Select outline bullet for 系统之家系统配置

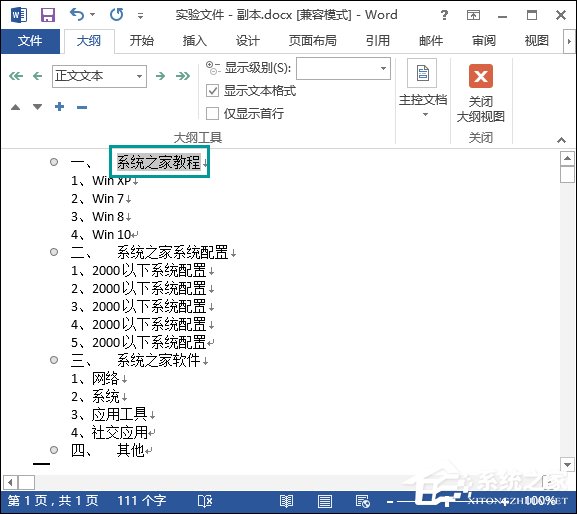[x=54, y=252]
